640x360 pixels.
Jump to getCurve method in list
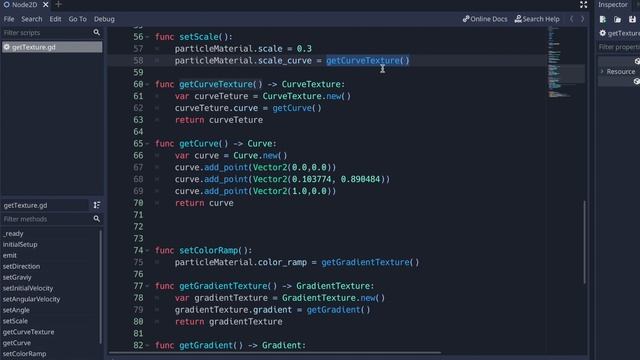(17, 343)
